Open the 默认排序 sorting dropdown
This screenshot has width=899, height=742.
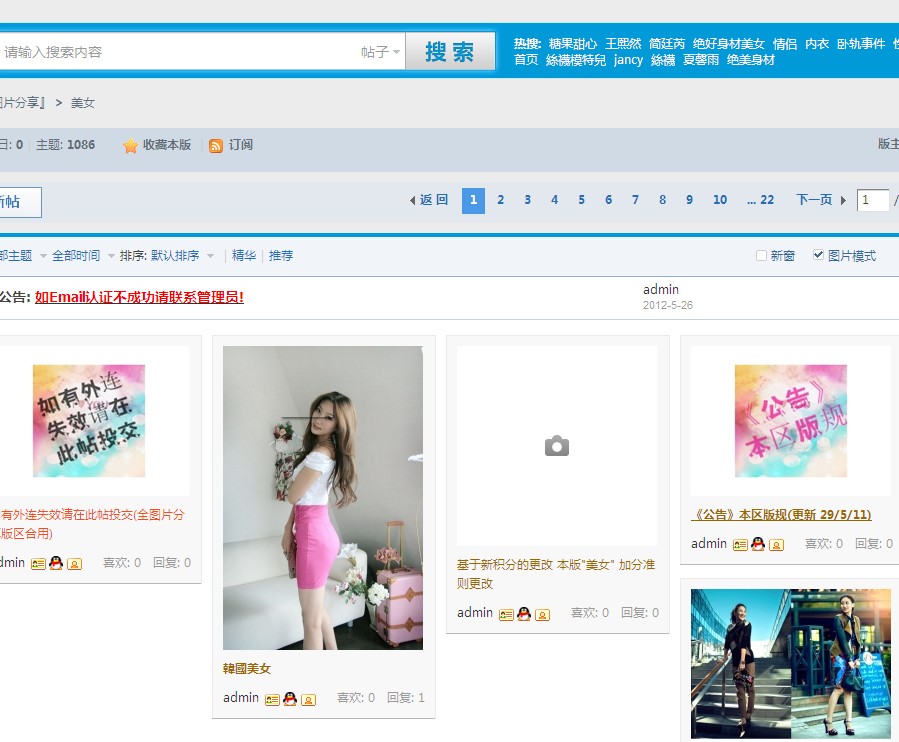tap(186, 255)
